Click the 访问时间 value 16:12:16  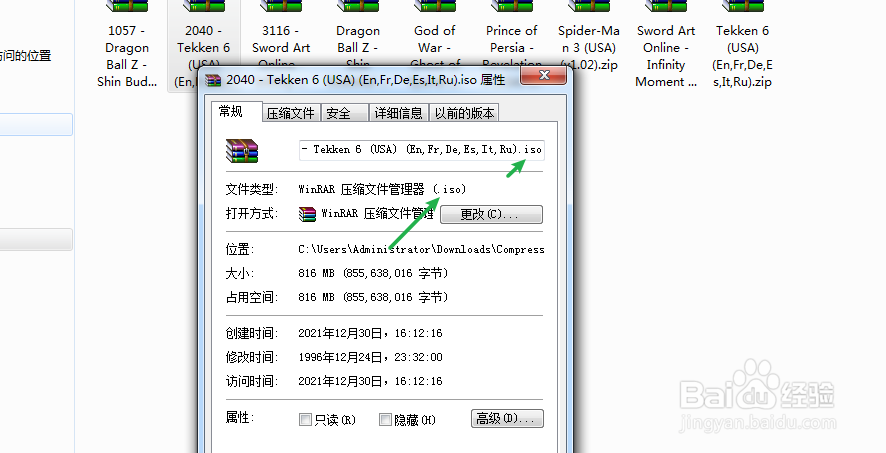tap(418, 381)
